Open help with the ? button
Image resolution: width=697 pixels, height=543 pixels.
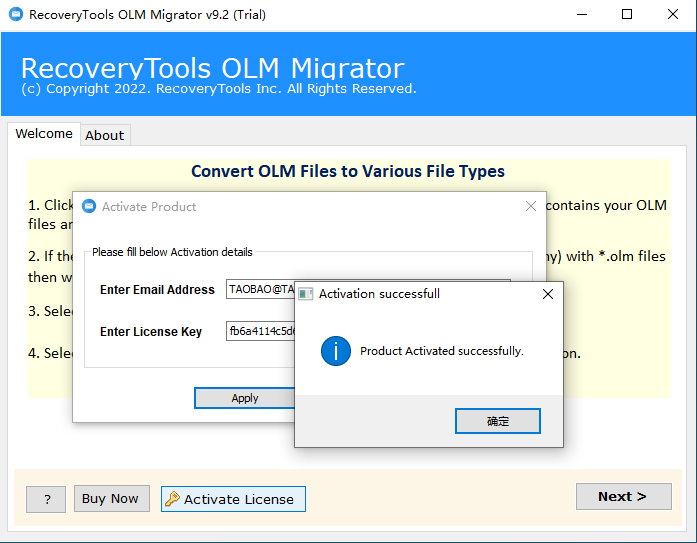tap(46, 499)
